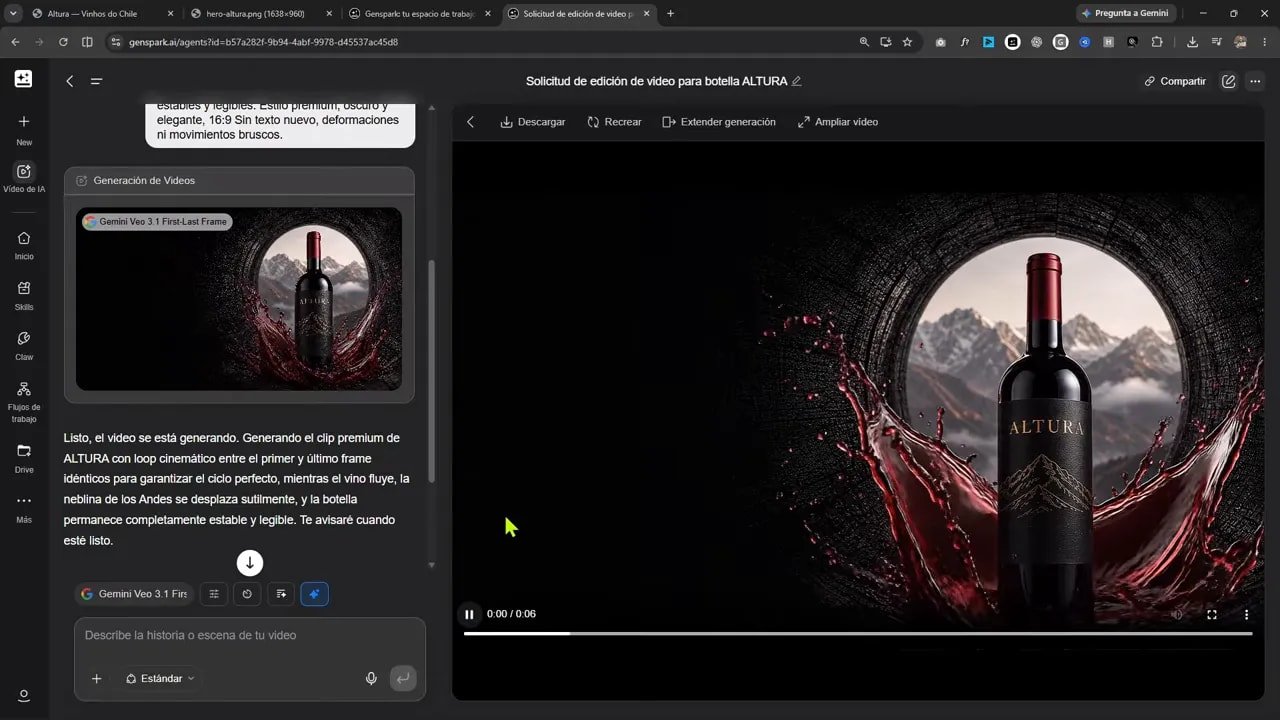Start voice input with the microphone icon
This screenshot has height=720, width=1280.
click(x=371, y=678)
